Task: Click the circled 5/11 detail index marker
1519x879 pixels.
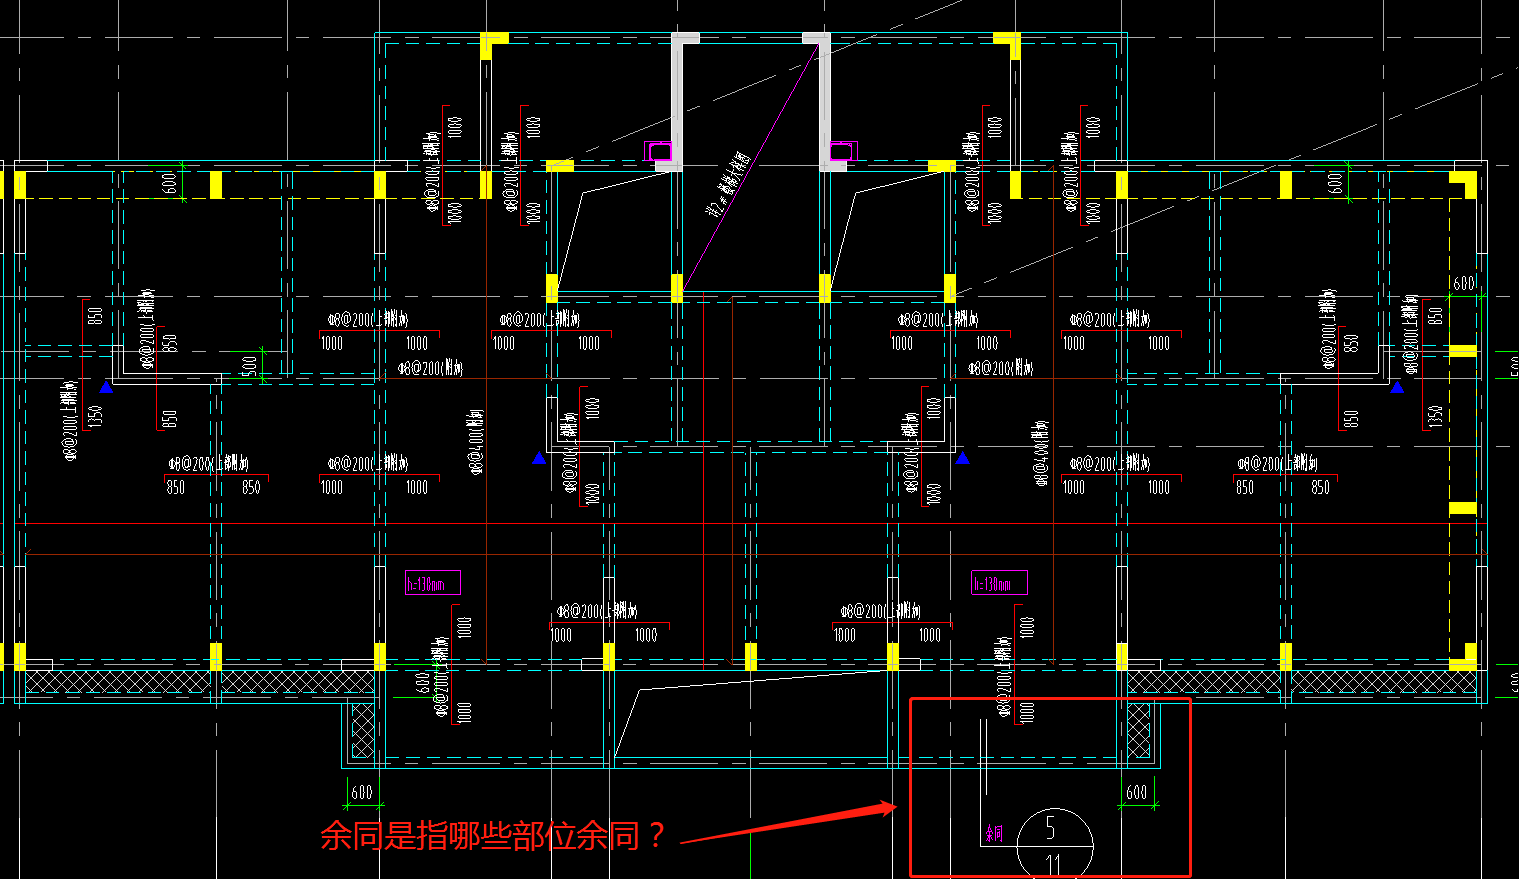Action: tap(1054, 845)
